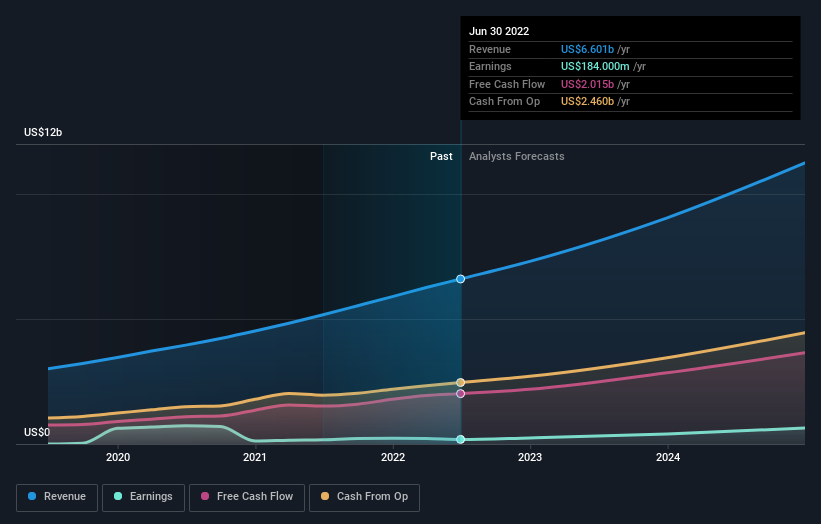The height and width of the screenshot is (524, 821).
Task: Click the pink Free Cash Flow data point marker
Action: [x=460, y=394]
